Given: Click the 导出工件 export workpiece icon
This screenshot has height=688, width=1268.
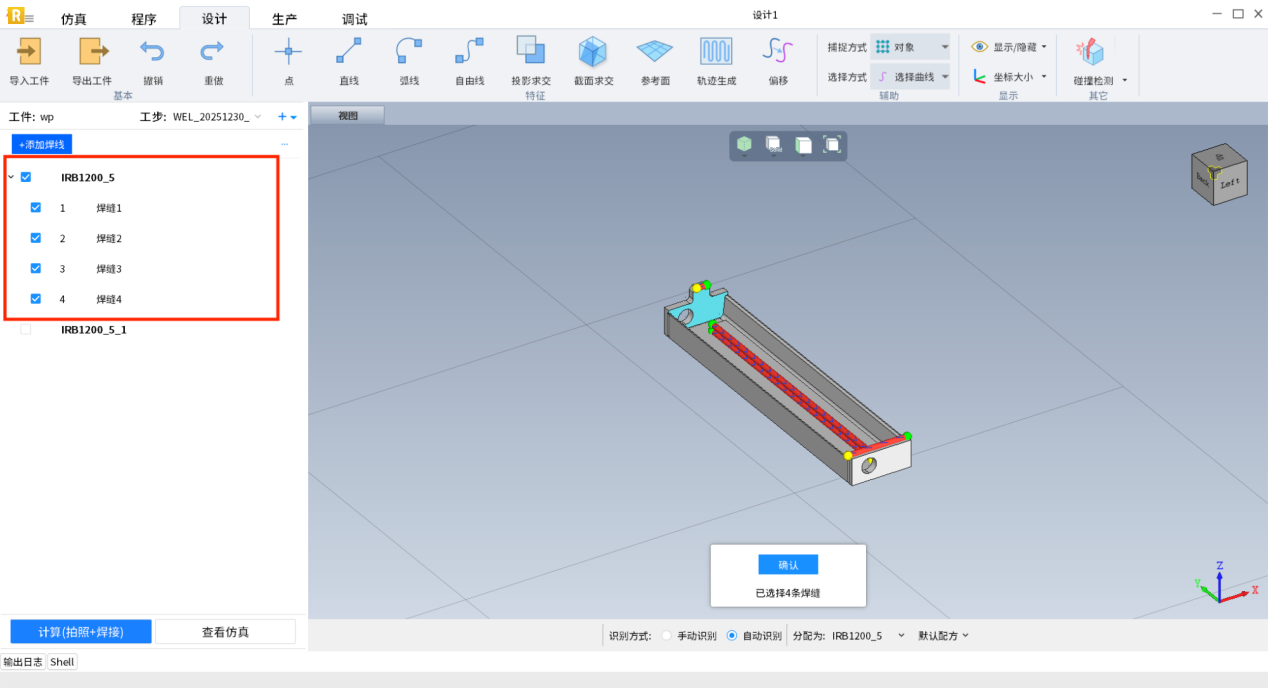Looking at the screenshot, I should pyautogui.click(x=92, y=52).
